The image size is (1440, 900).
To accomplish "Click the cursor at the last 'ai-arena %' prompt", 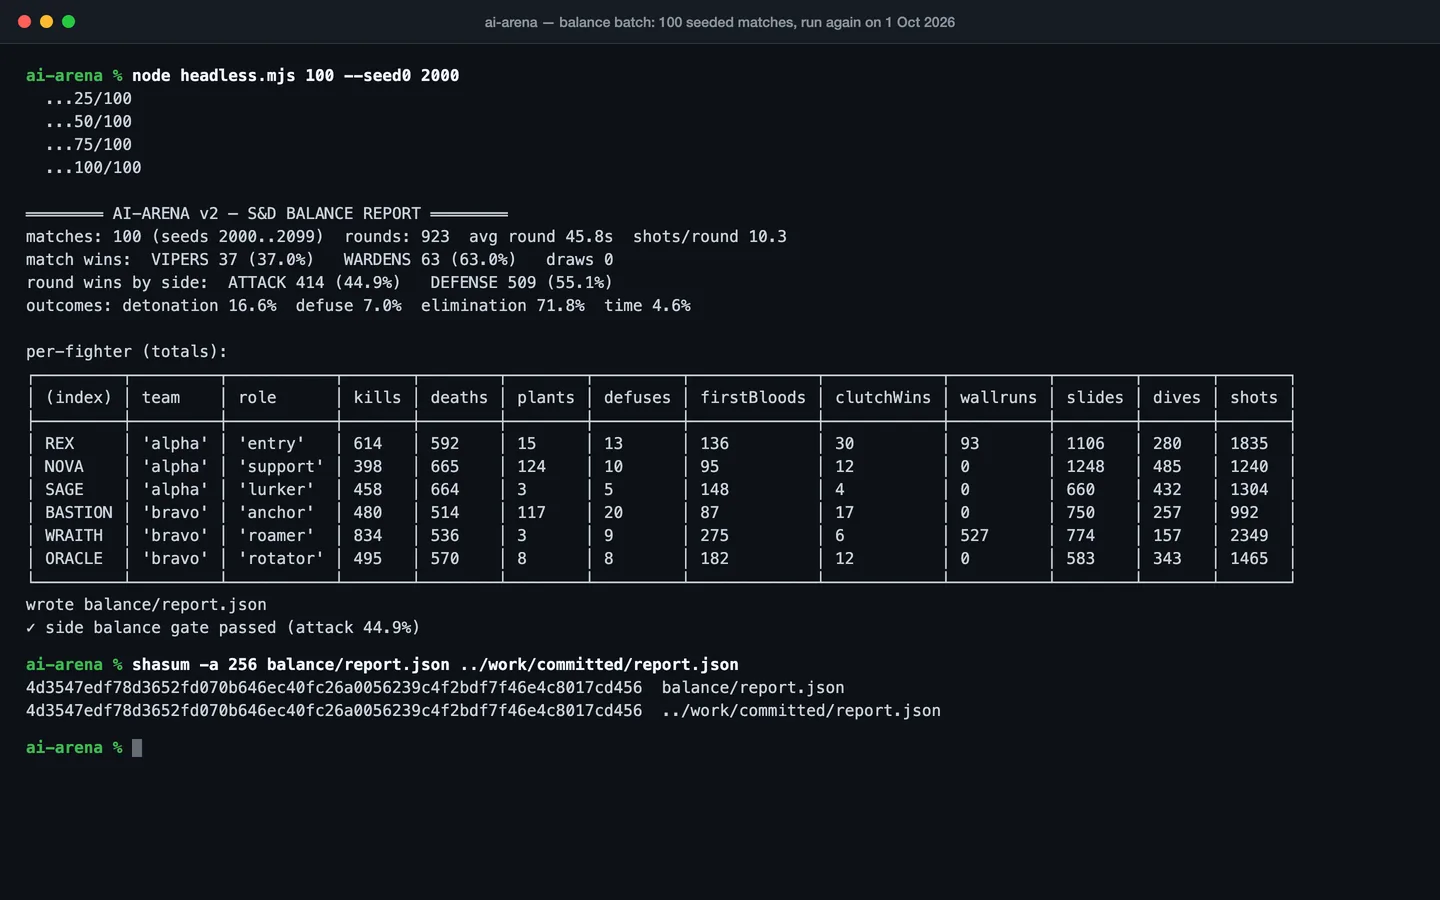I will coord(137,747).
